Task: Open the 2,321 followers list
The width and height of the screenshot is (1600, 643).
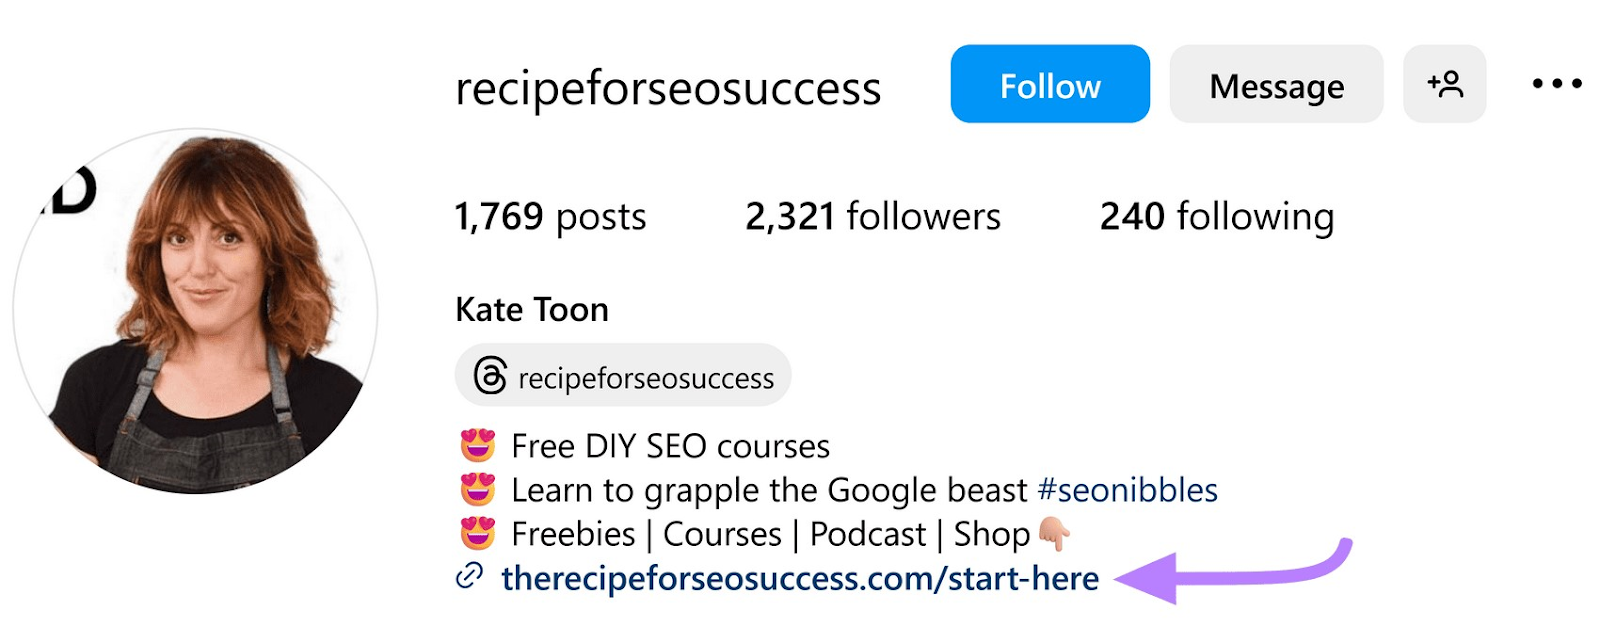Action: [872, 216]
